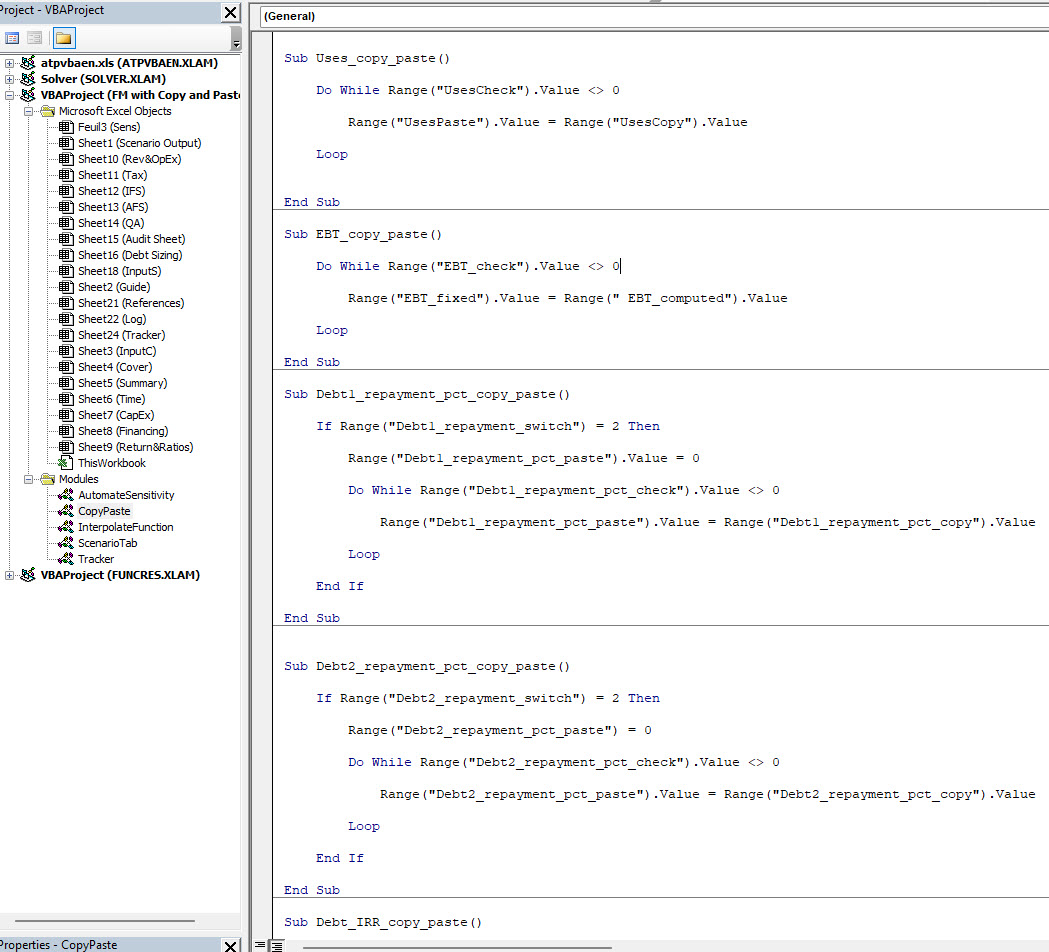Select the Sheet15 (Audit Sheet) icon
1049x952 pixels.
66,240
